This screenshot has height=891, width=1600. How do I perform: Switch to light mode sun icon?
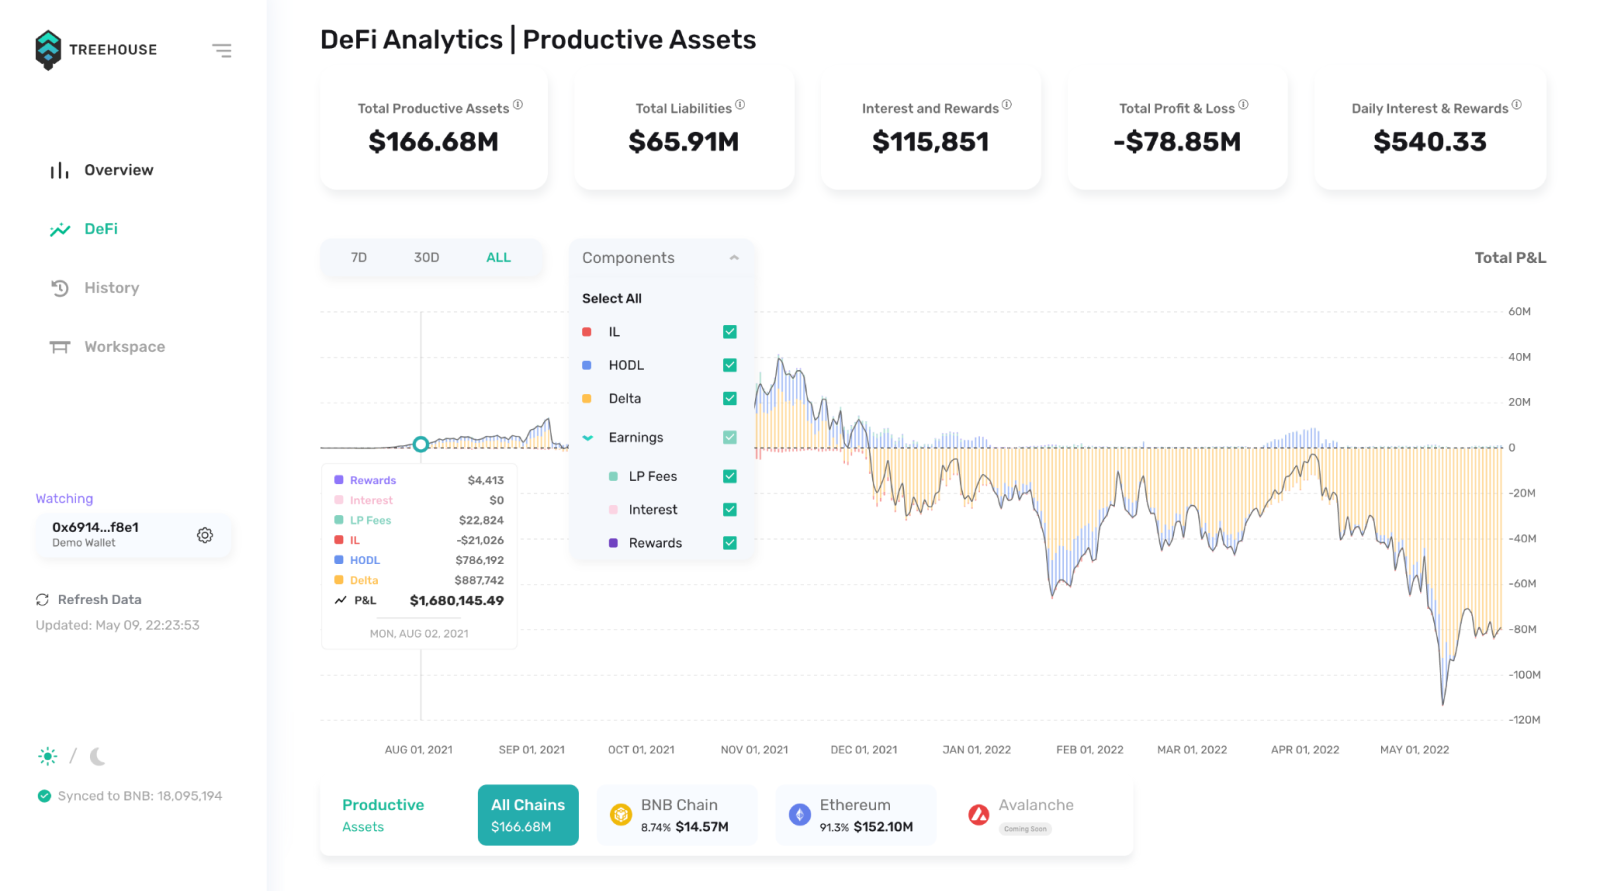pos(47,757)
